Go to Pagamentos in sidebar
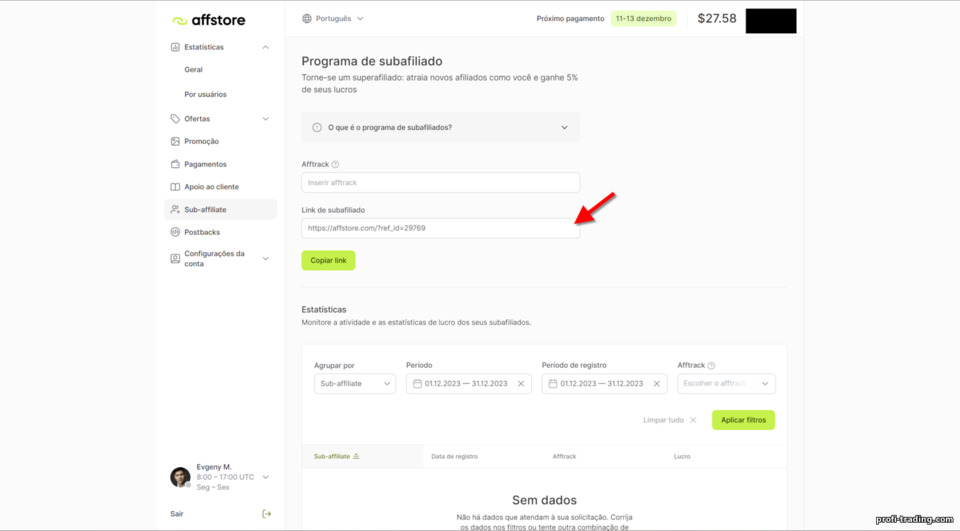This screenshot has height=531, width=960. pos(205,164)
